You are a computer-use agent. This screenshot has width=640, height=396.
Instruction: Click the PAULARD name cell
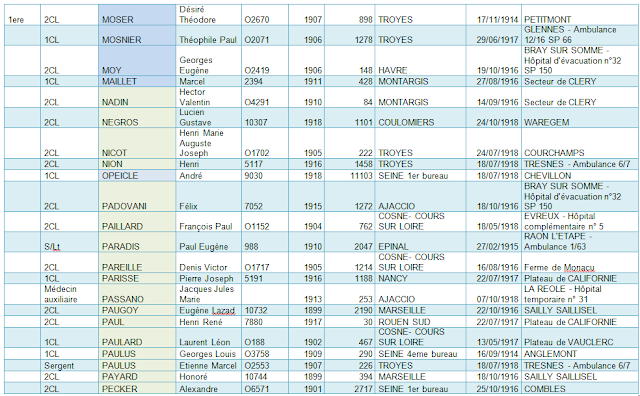pyautogui.click(x=137, y=337)
